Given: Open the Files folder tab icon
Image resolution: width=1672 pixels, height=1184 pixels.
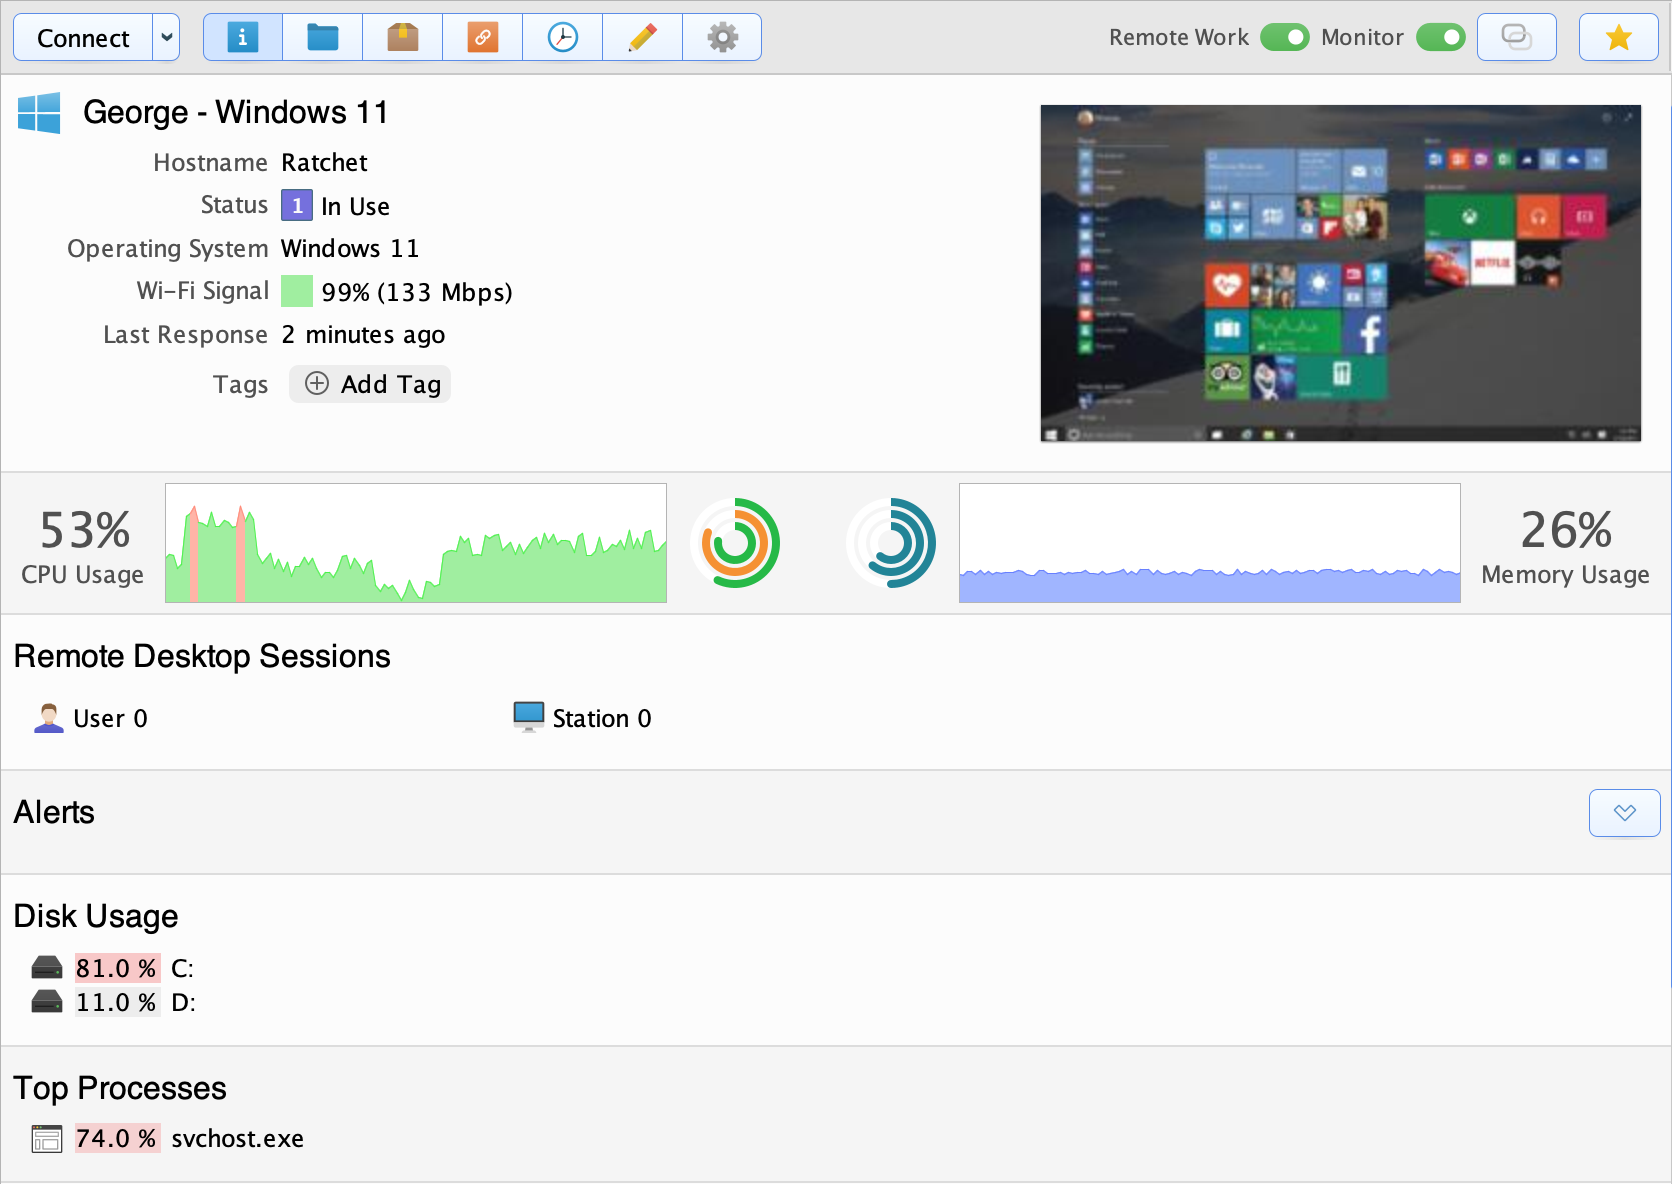Looking at the screenshot, I should click(323, 38).
